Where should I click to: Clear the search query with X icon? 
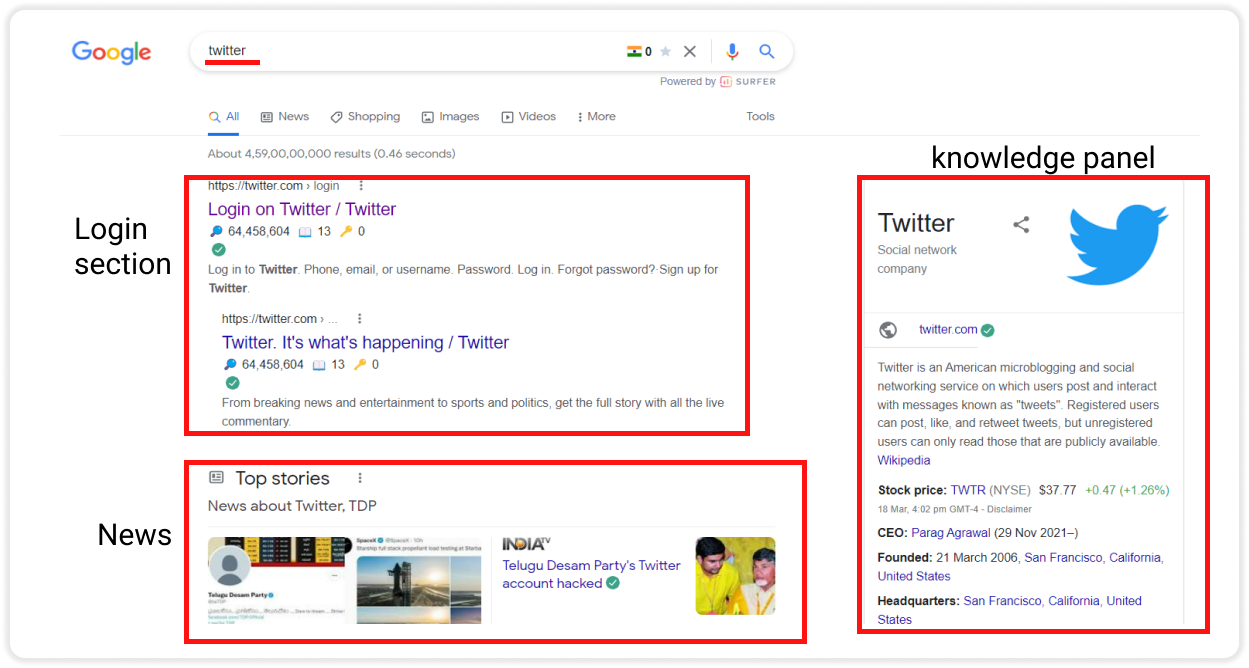(x=690, y=51)
